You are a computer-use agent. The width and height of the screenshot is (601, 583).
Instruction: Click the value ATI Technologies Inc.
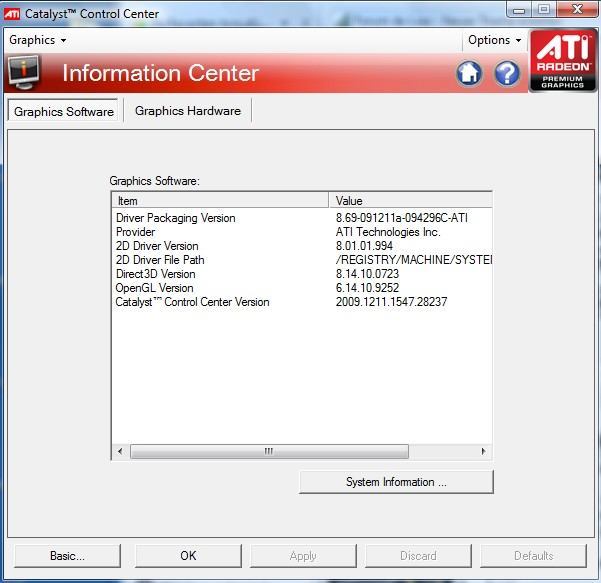coord(388,232)
